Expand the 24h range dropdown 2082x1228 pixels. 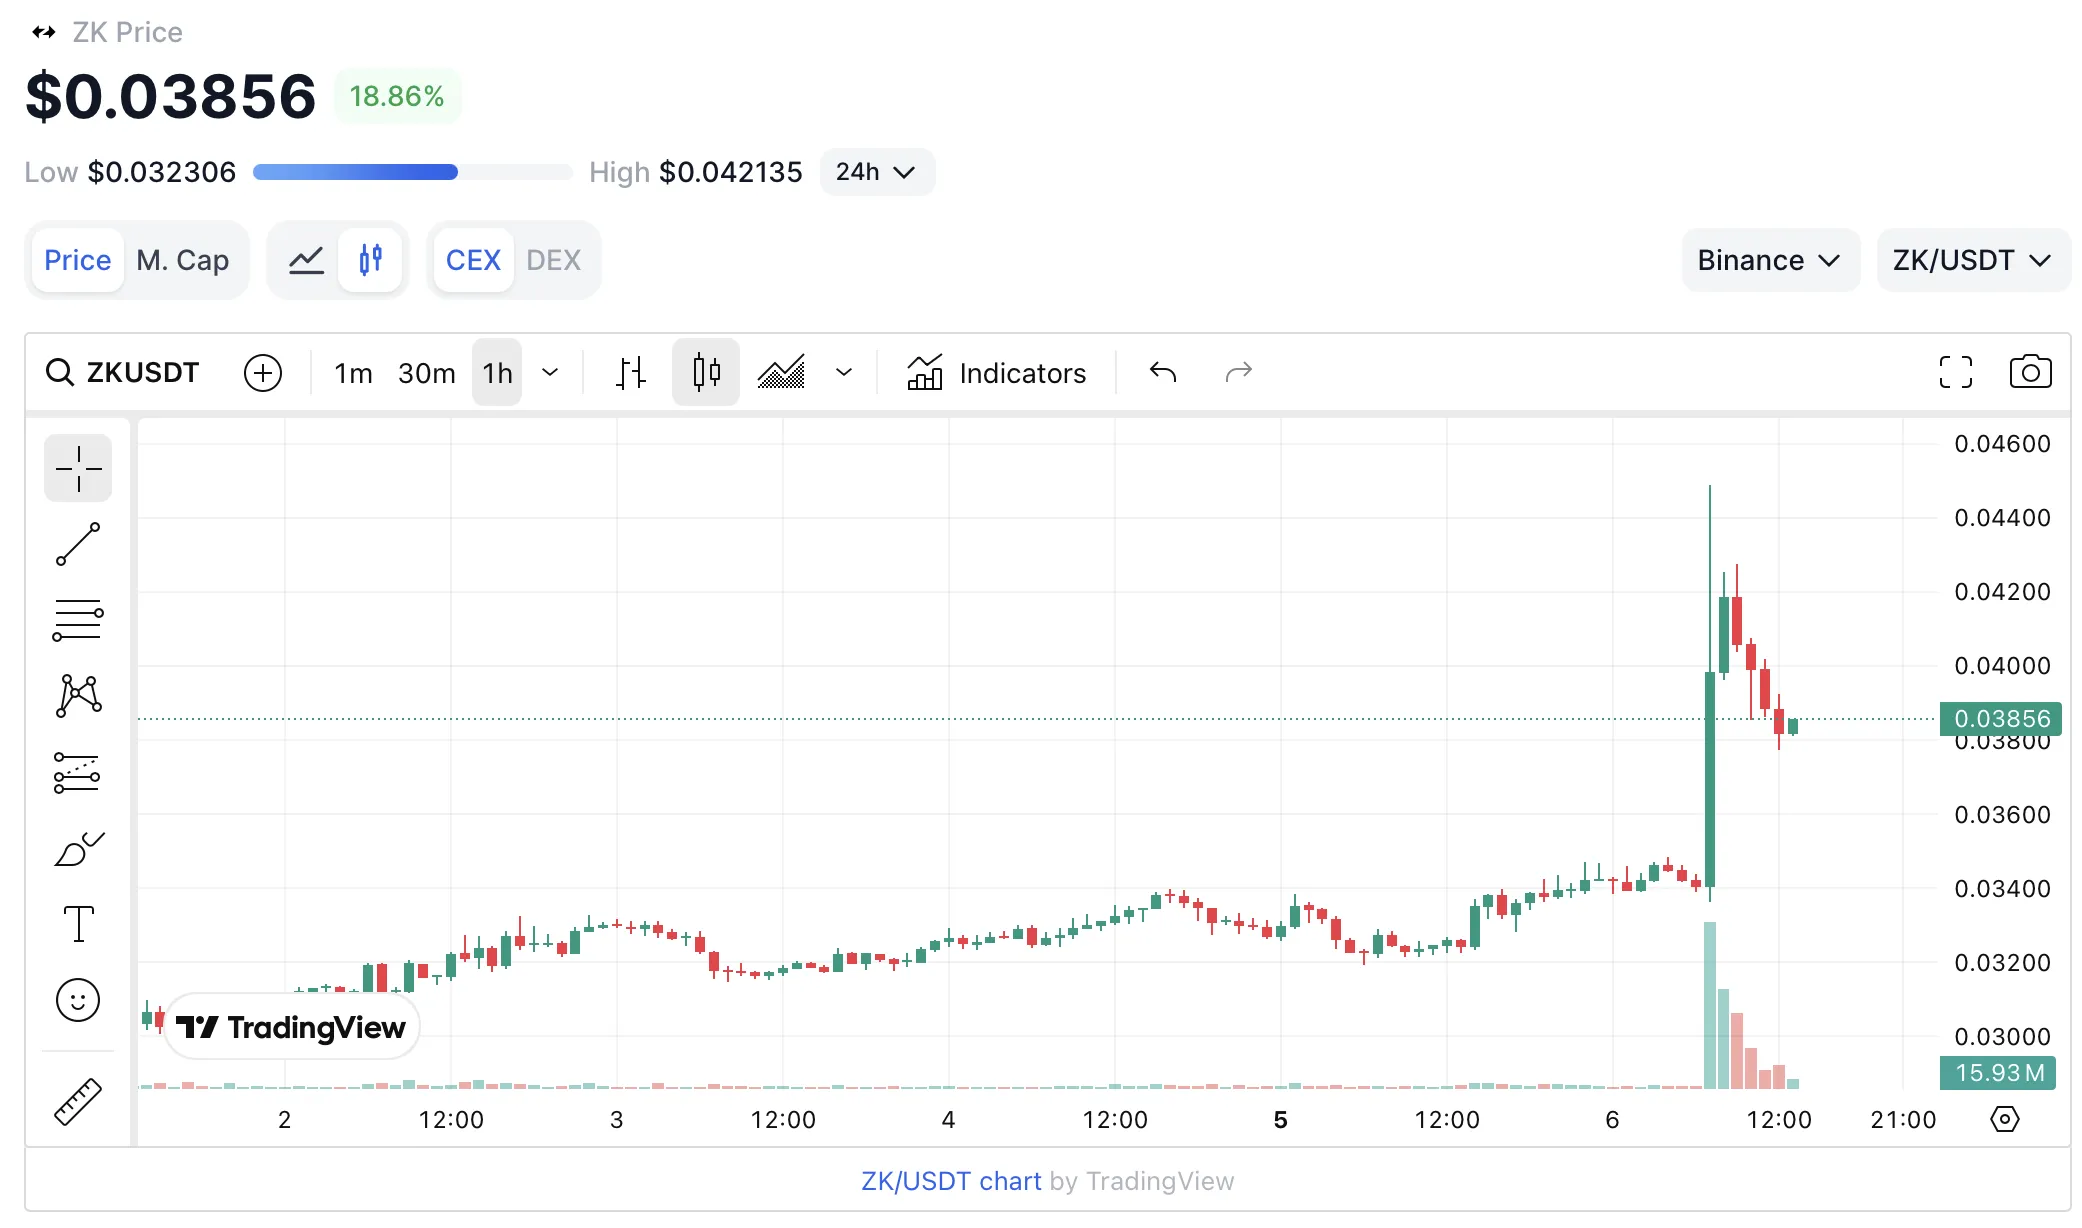tap(876, 172)
